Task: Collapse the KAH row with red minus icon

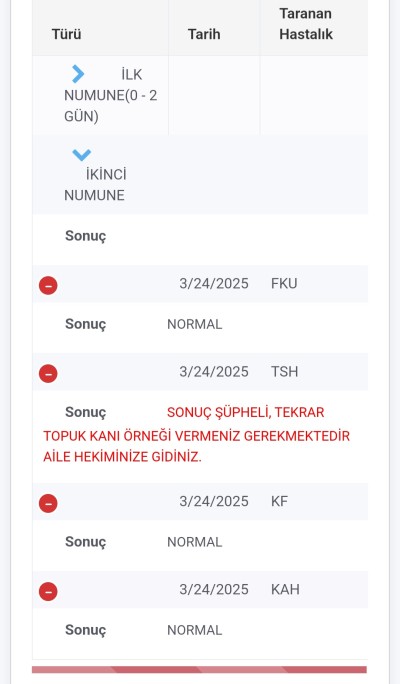Action: tap(48, 592)
